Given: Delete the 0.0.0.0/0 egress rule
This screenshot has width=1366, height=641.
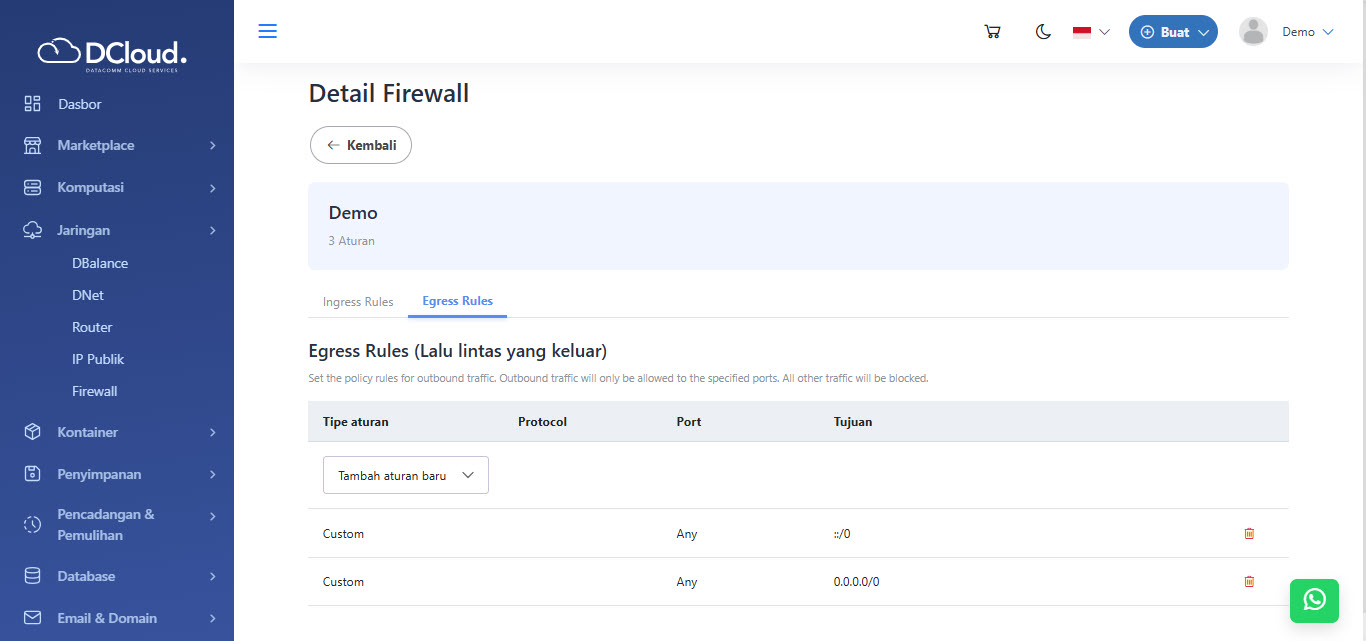Looking at the screenshot, I should click(1249, 582).
